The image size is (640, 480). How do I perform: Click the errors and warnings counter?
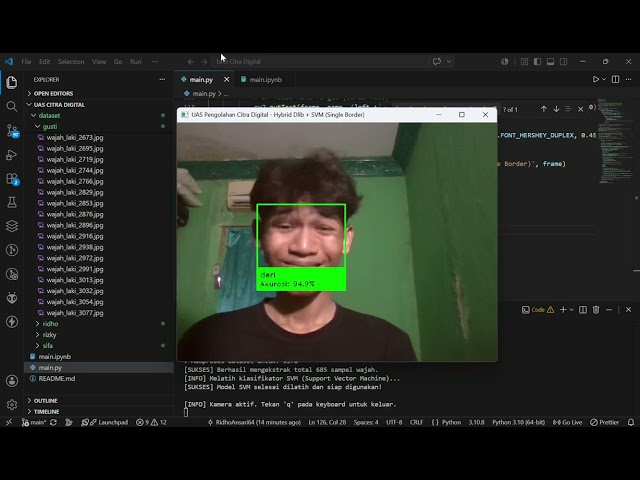(151, 422)
